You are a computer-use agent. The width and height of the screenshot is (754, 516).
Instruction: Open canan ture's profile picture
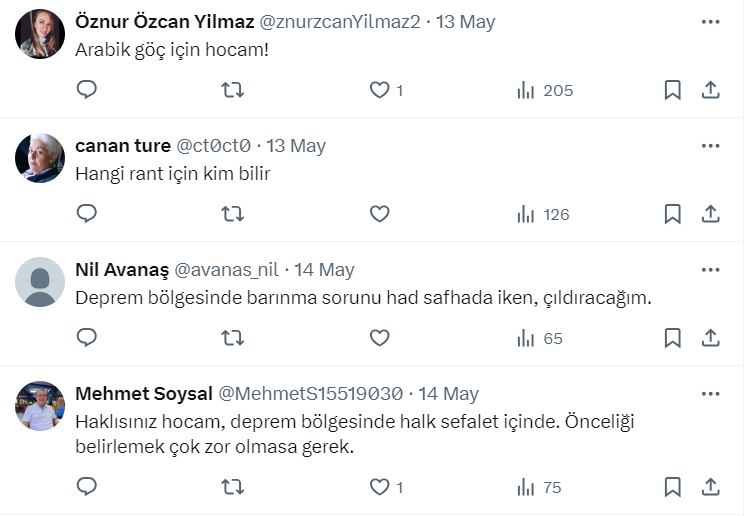pos(40,157)
